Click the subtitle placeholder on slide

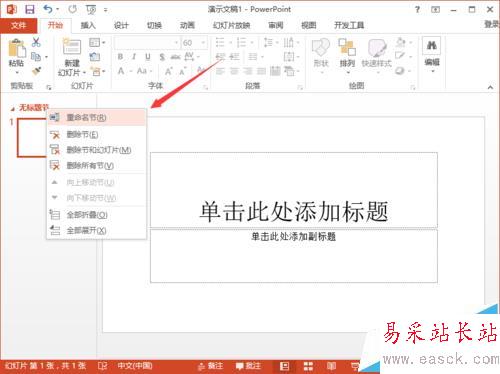click(294, 256)
